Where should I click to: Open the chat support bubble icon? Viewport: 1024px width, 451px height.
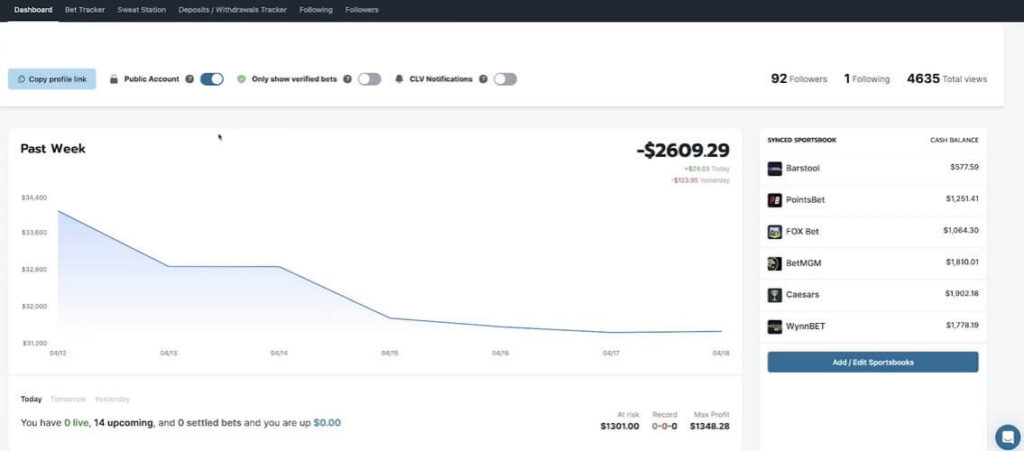[x=1007, y=436]
